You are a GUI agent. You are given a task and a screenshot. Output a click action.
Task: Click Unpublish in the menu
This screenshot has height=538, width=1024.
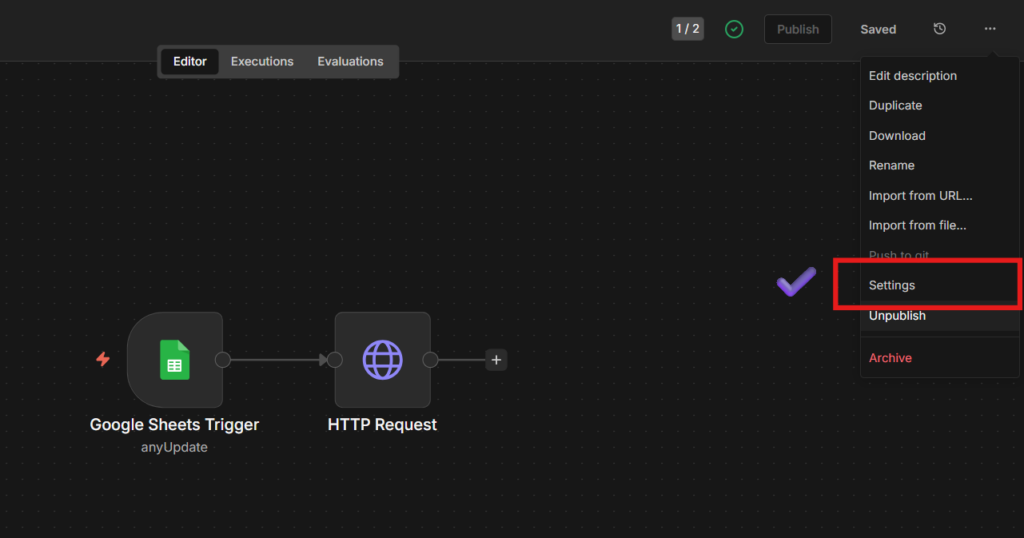click(x=897, y=316)
